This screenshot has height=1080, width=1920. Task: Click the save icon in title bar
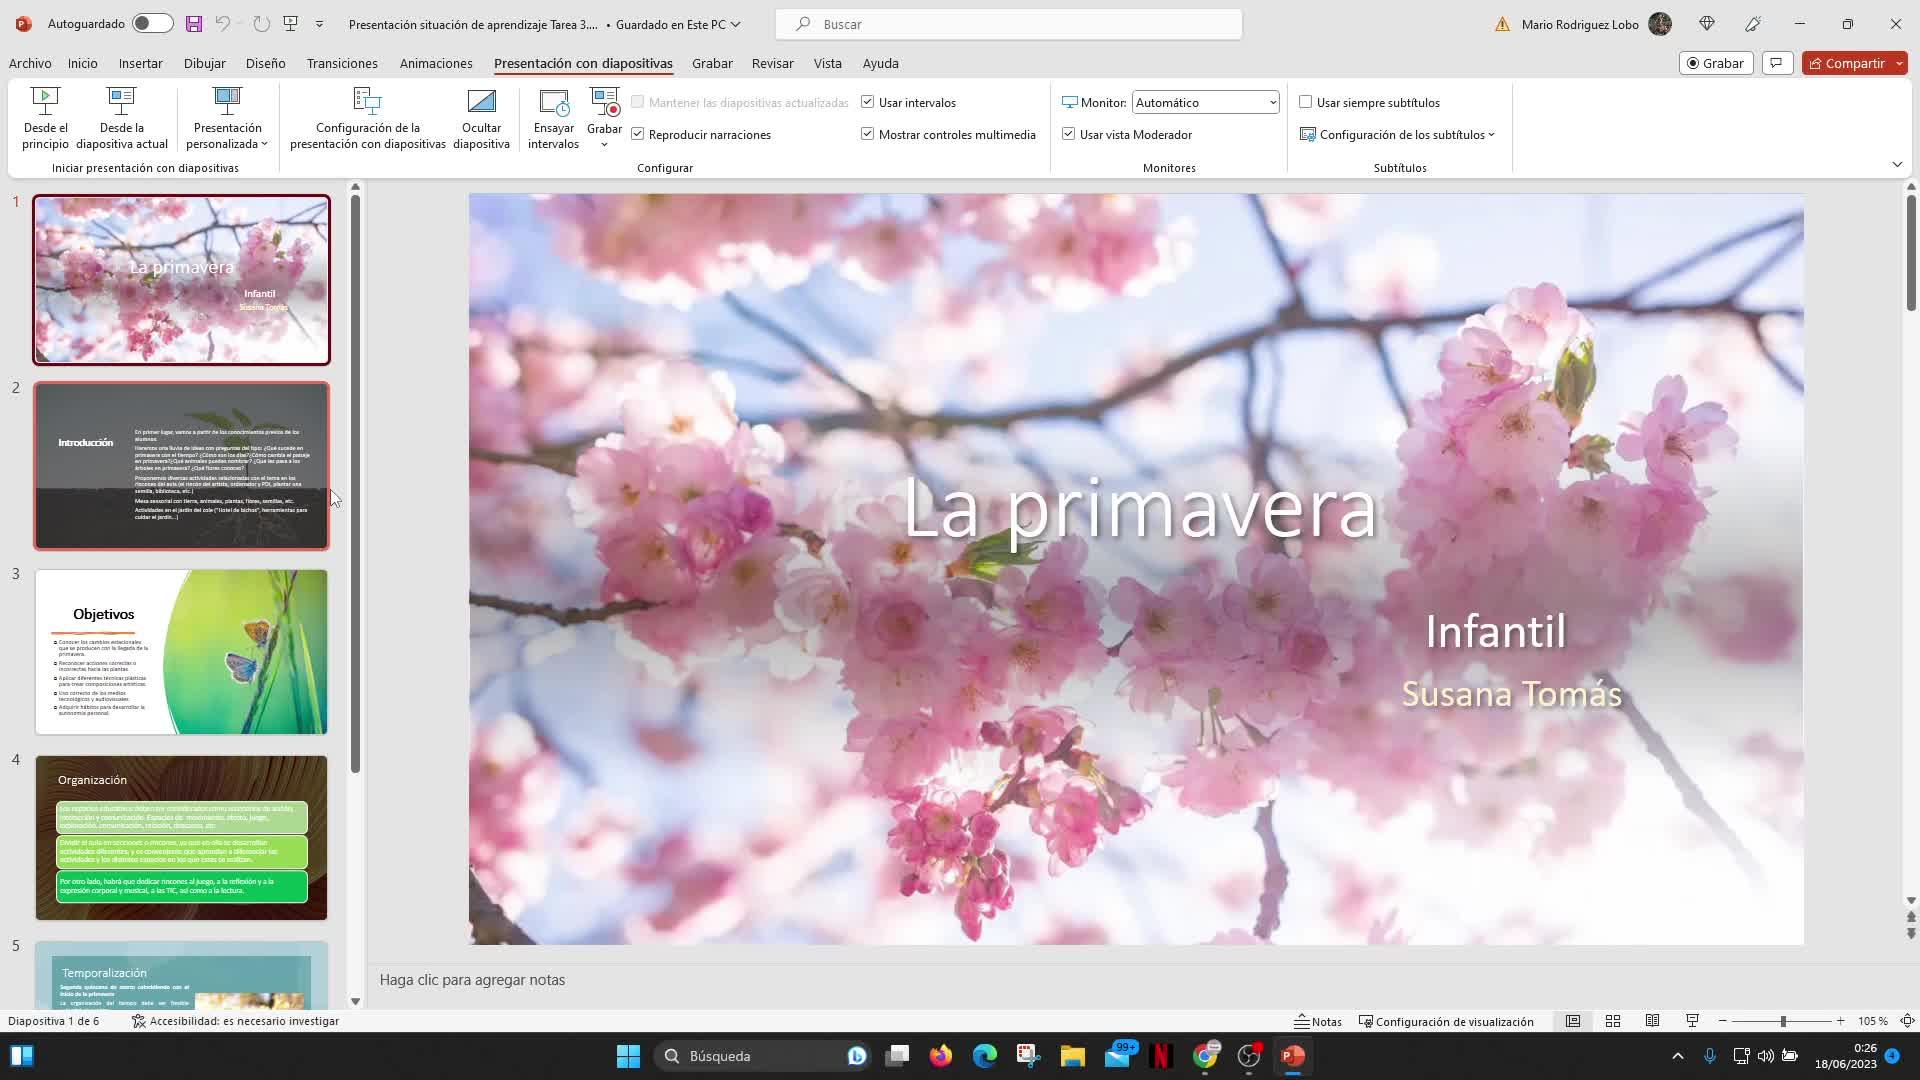(194, 24)
